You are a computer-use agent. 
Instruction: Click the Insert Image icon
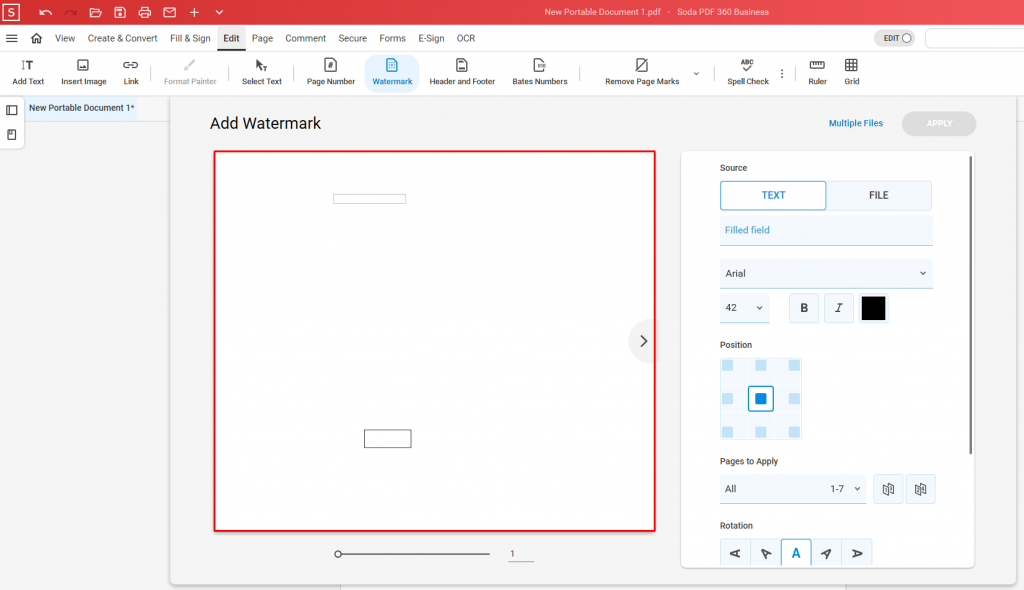click(x=83, y=66)
